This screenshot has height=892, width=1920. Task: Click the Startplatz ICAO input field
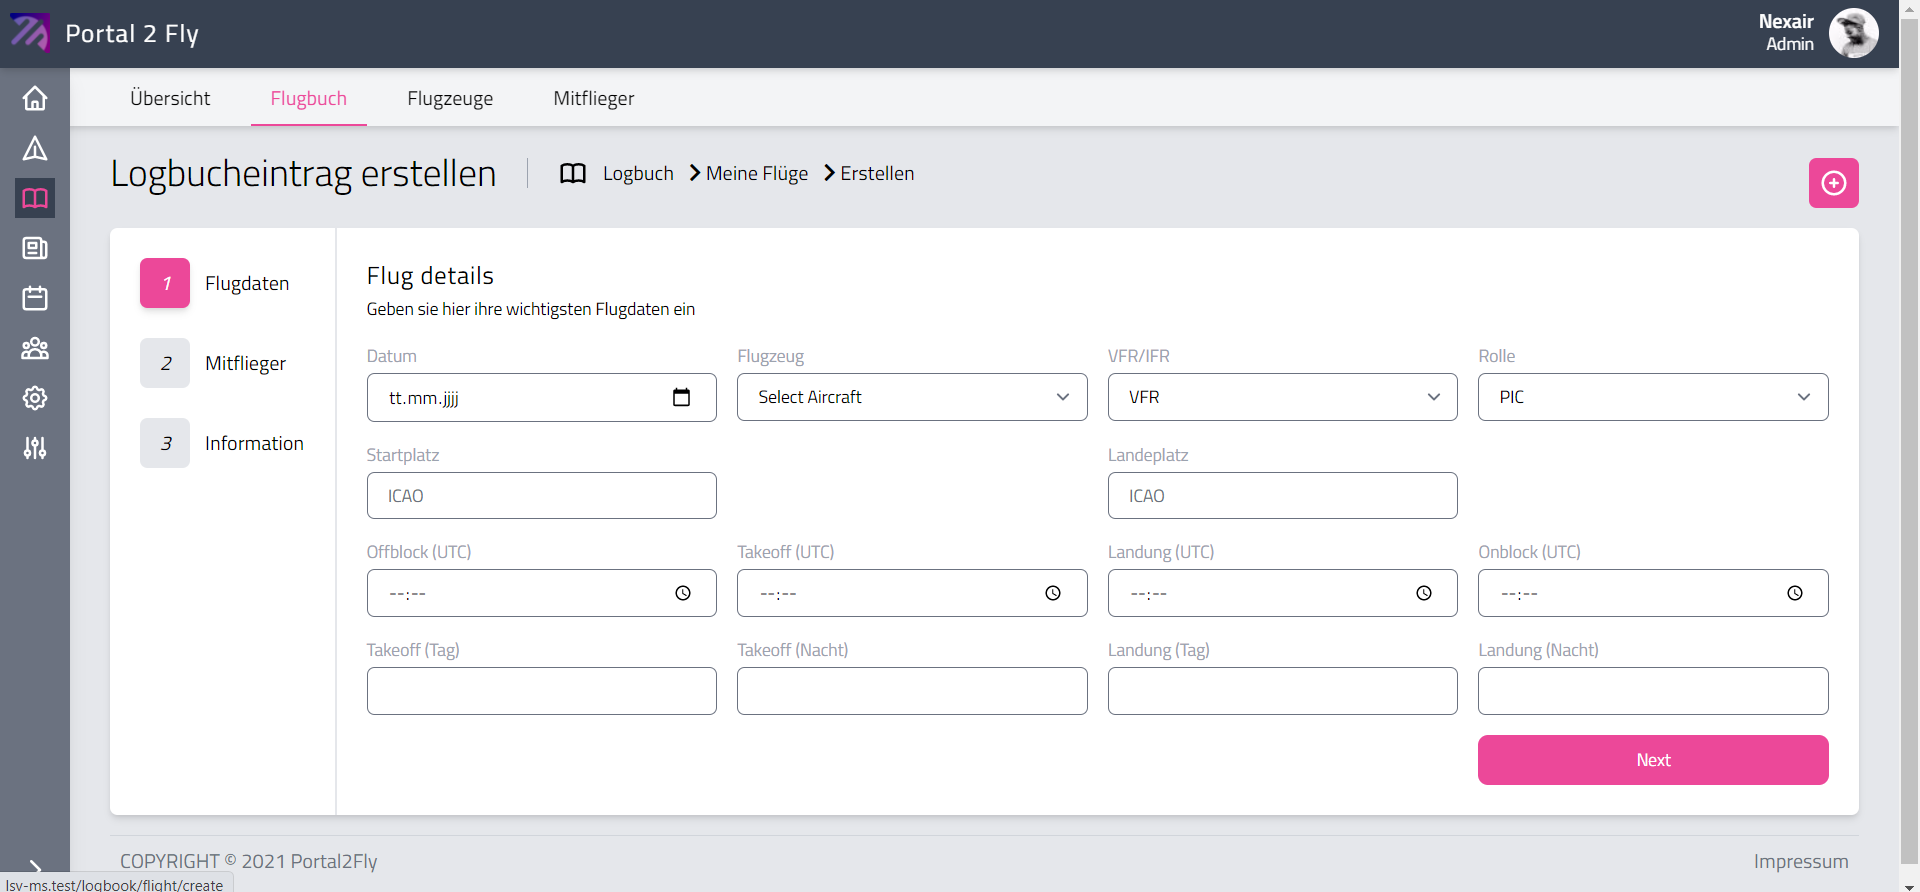pos(541,496)
